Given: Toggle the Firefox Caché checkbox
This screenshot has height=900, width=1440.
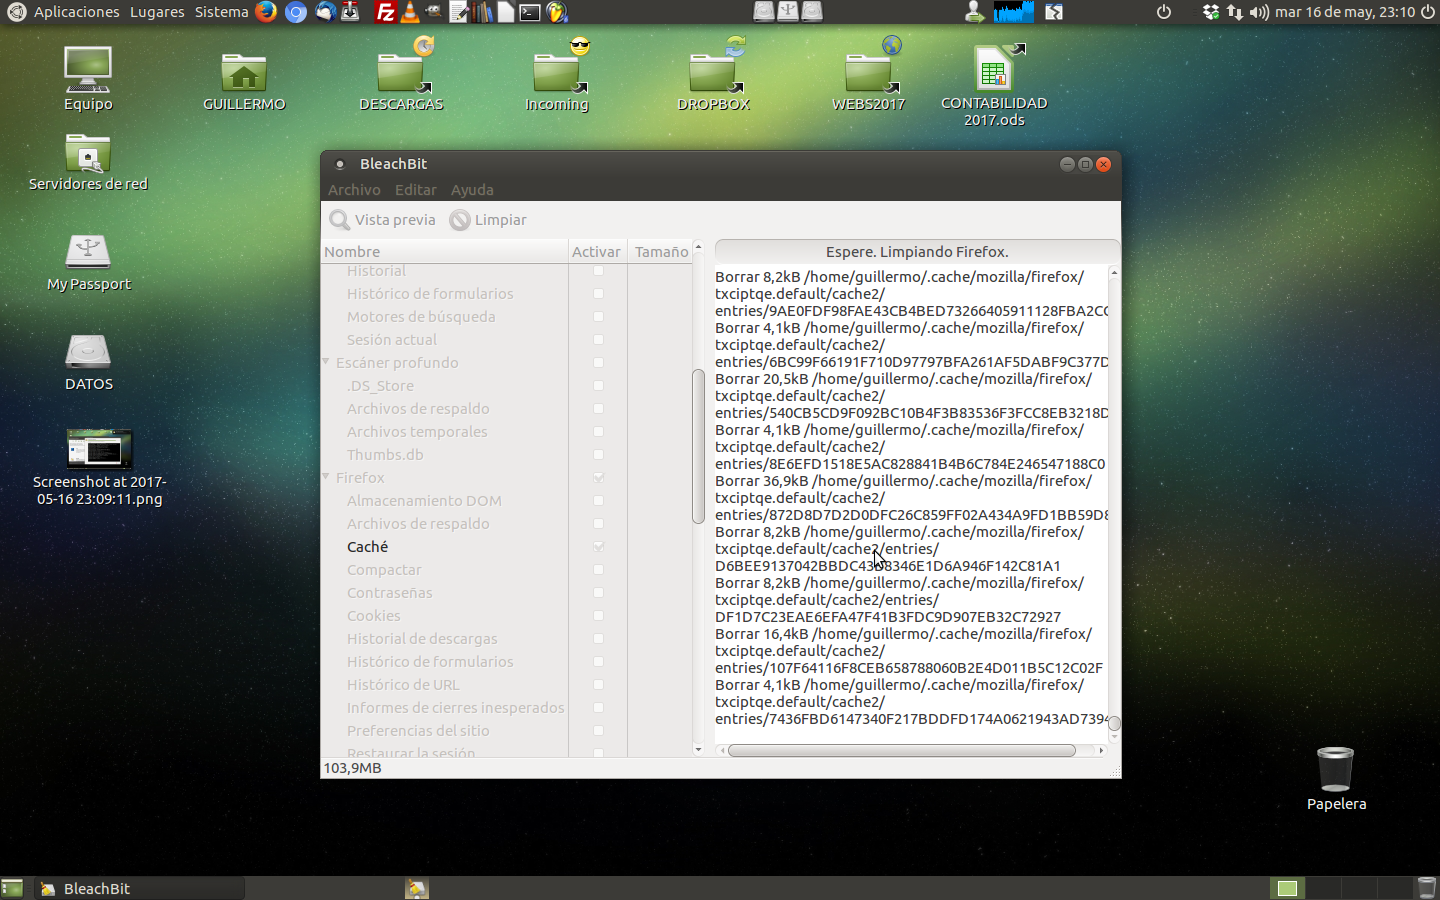Looking at the screenshot, I should (599, 547).
